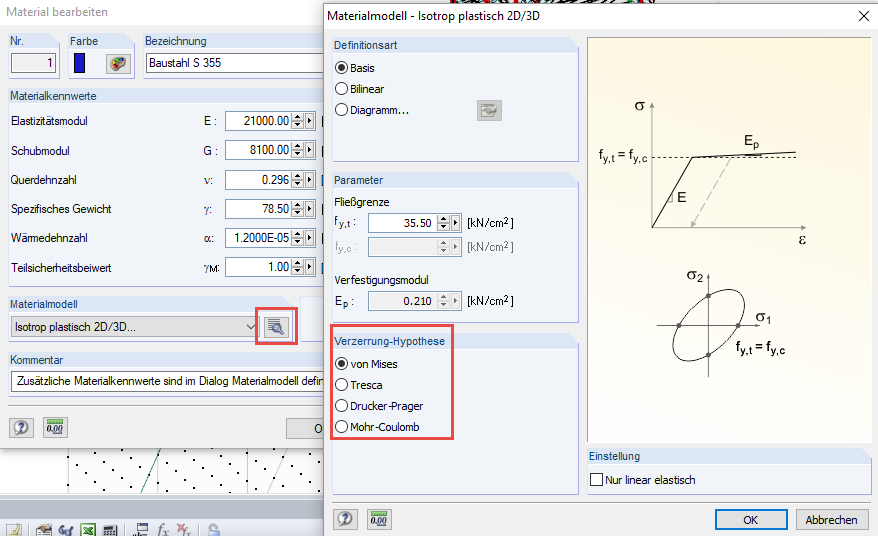Open units and decimals in Materialmodell dialog

pyautogui.click(x=379, y=519)
